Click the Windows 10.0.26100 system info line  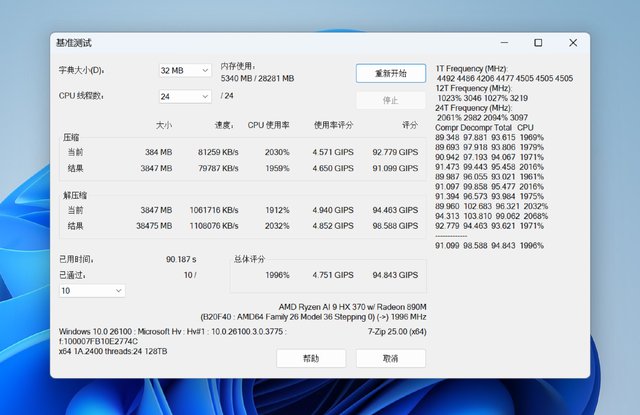coord(173,331)
